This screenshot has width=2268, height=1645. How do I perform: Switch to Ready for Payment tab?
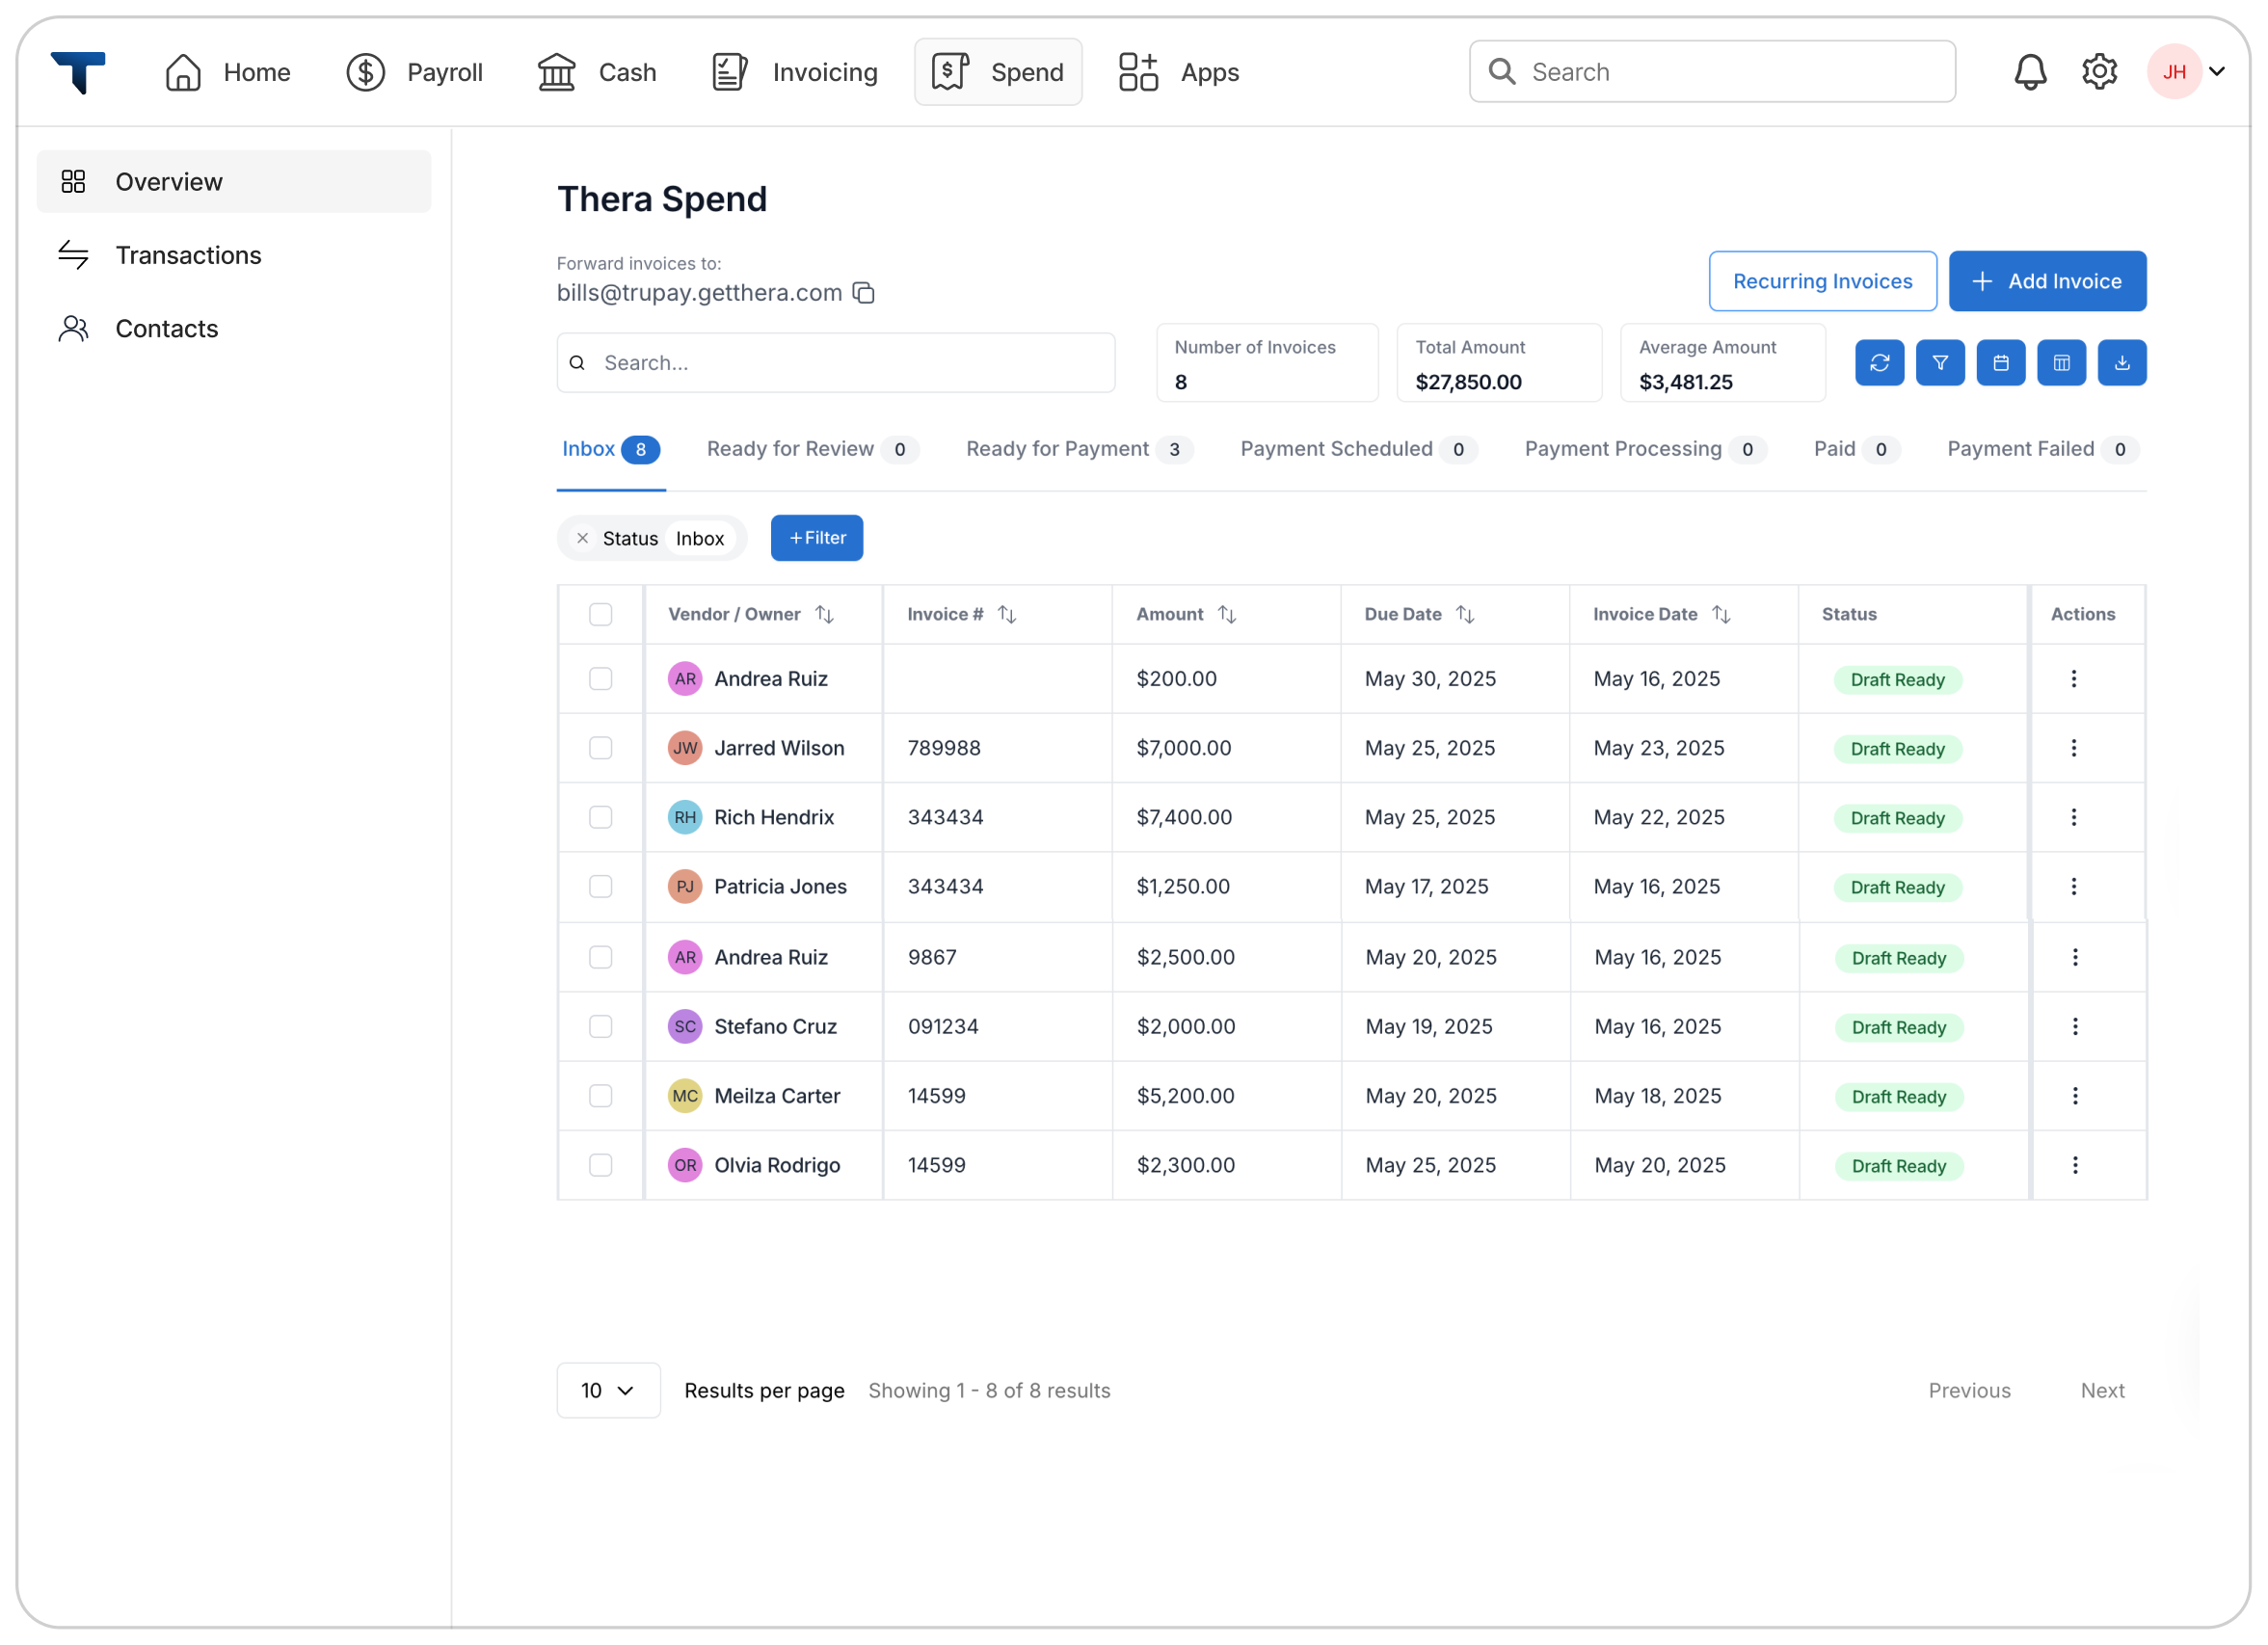[x=1079, y=449]
